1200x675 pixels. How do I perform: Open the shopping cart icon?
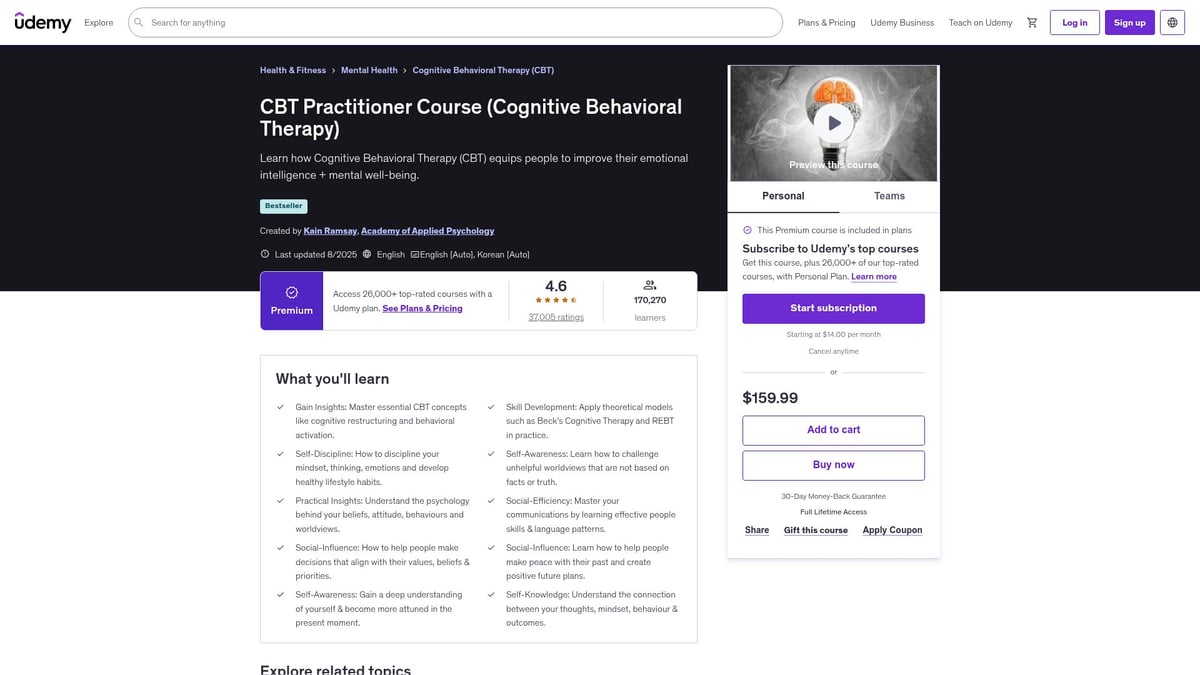pyautogui.click(x=1031, y=21)
